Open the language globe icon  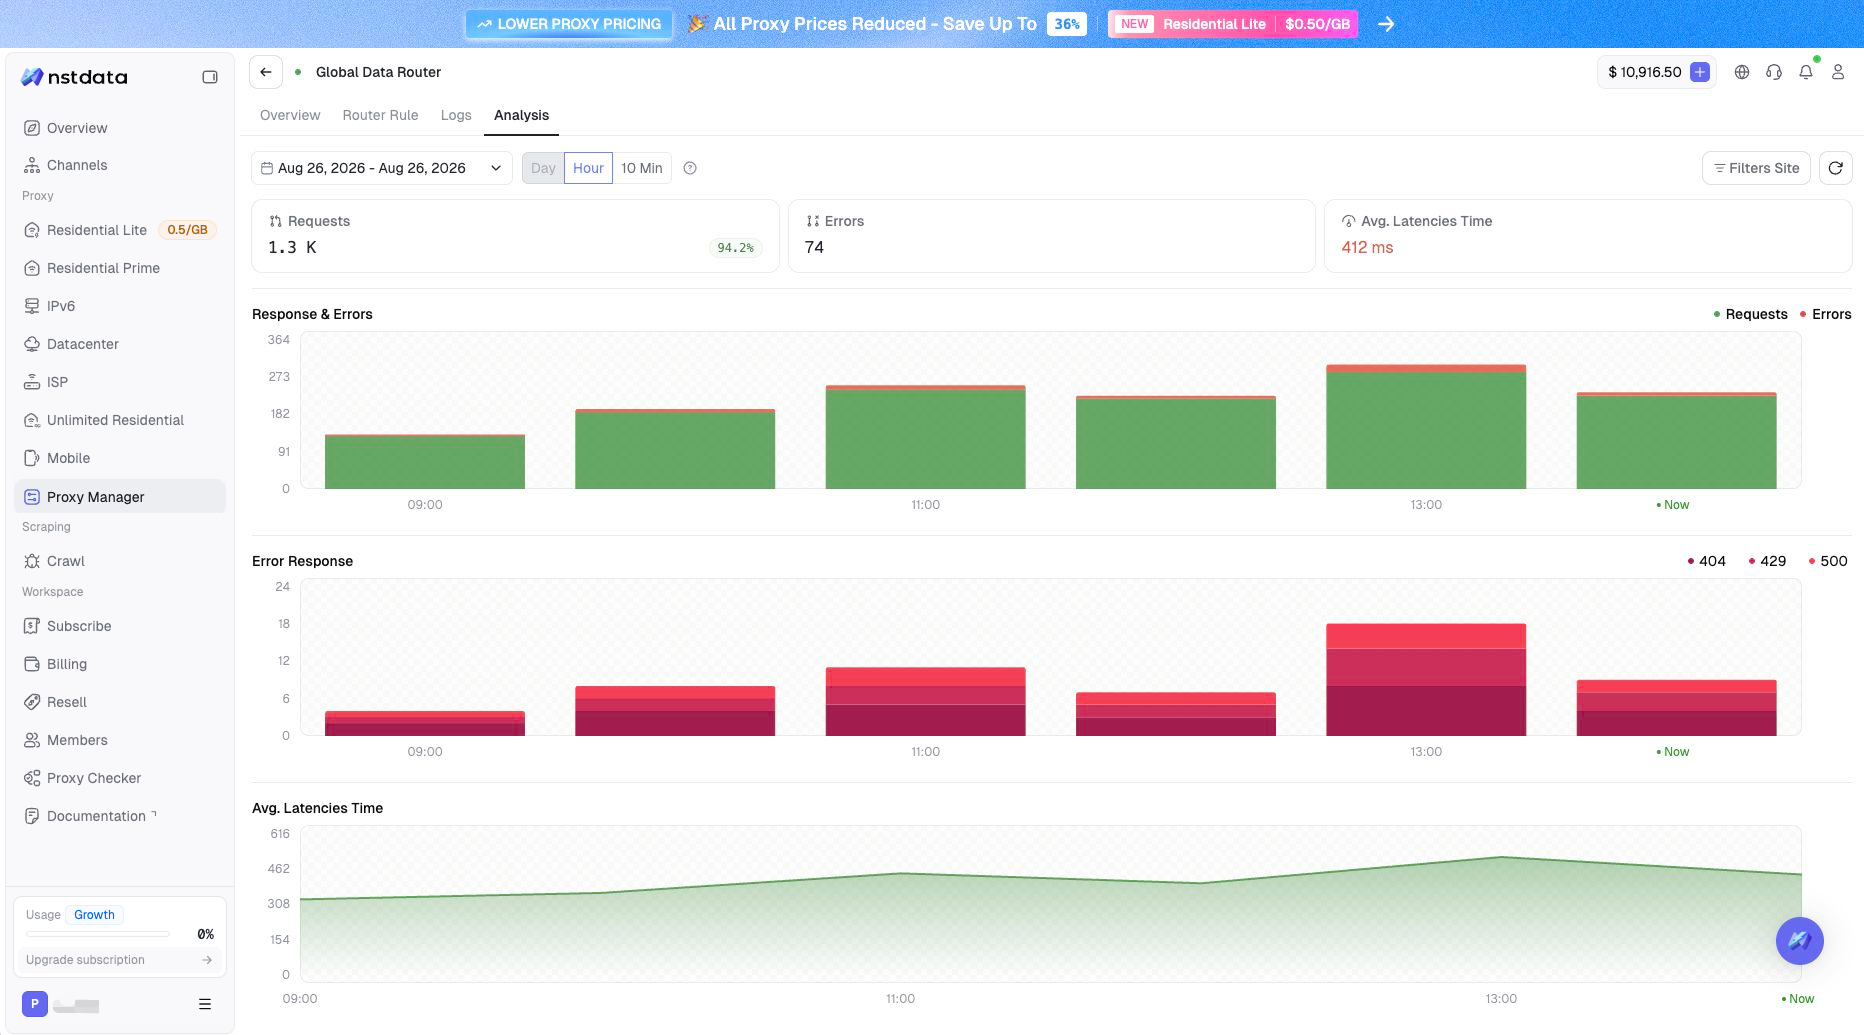pyautogui.click(x=1742, y=72)
